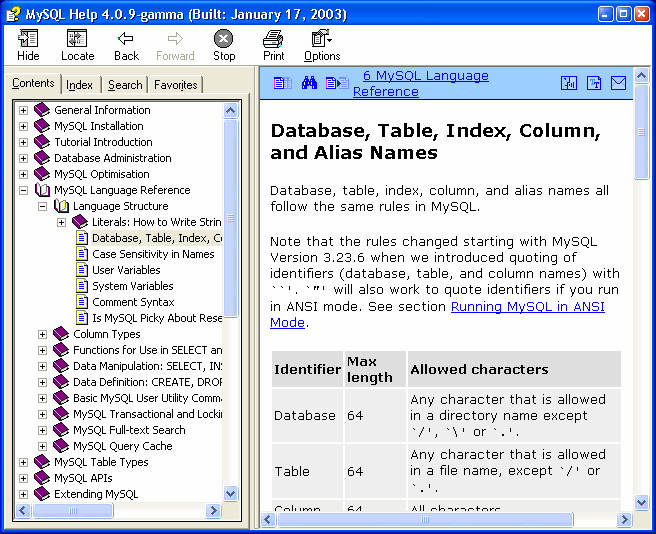Switch to the Contents tab

[33, 83]
